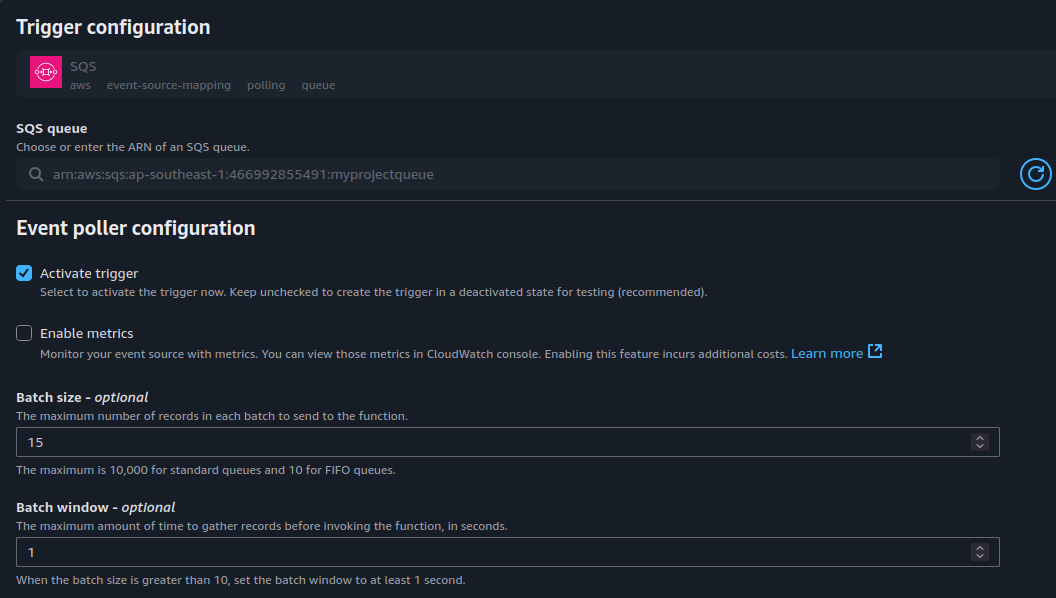Click the up arrow on Batch size spinner
The height and width of the screenshot is (598, 1056).
pos(980,438)
